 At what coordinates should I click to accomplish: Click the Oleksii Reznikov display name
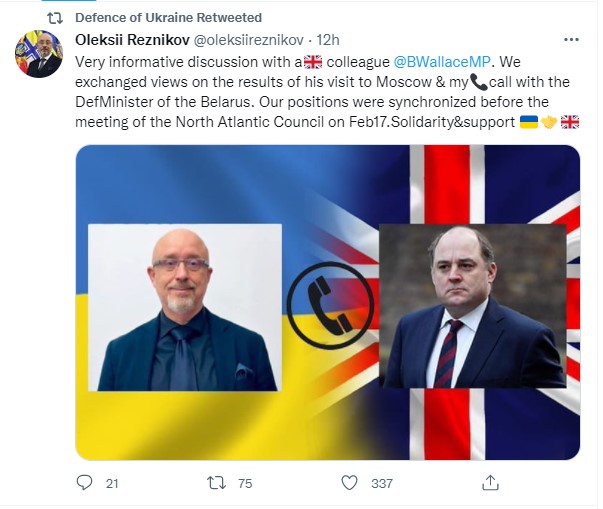(x=132, y=40)
